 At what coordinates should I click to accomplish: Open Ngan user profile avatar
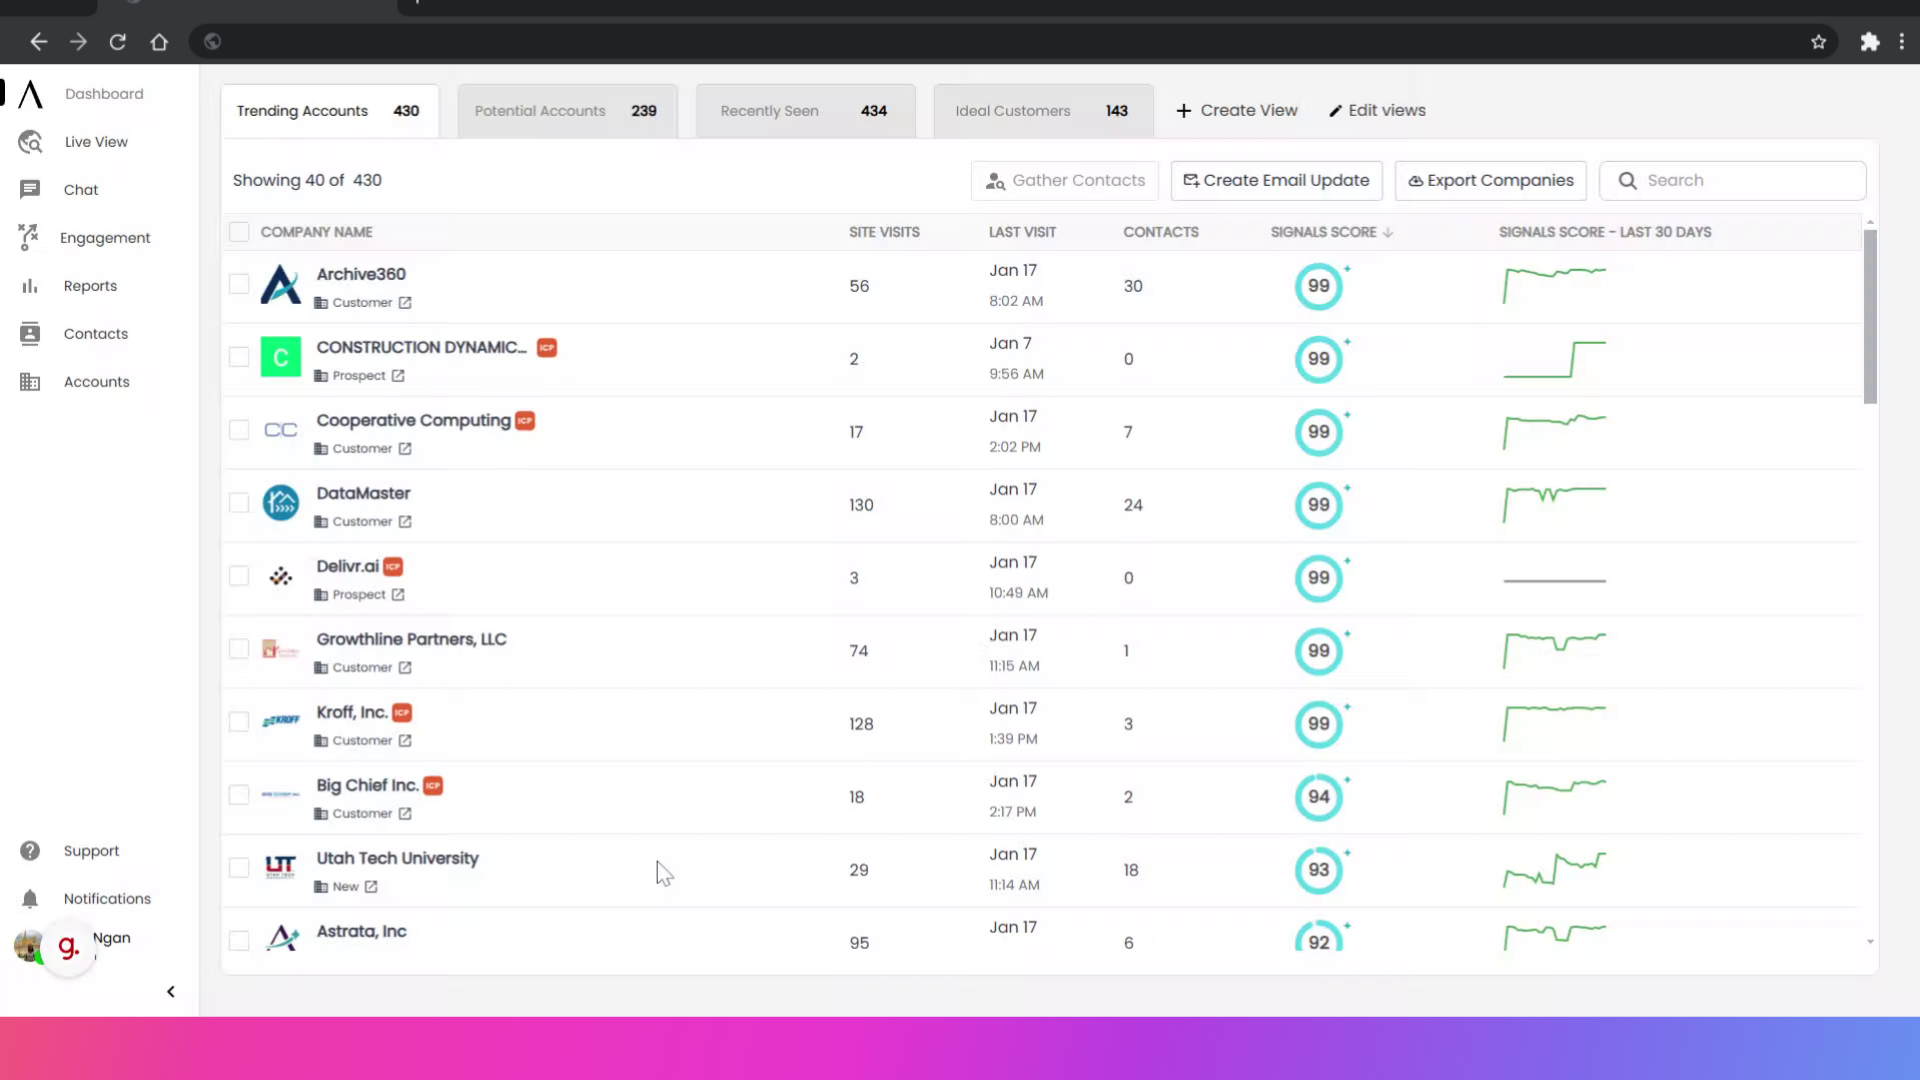[28, 945]
